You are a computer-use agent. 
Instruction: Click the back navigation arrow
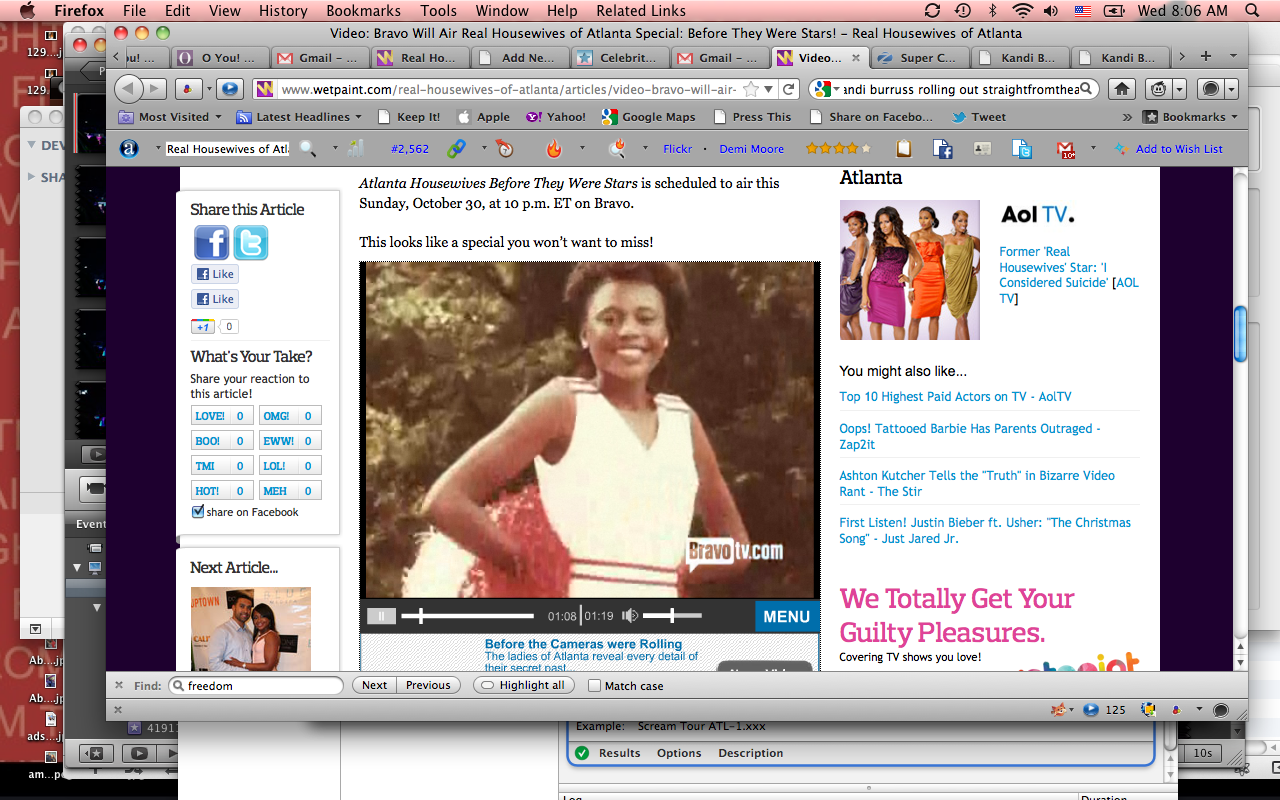(129, 89)
